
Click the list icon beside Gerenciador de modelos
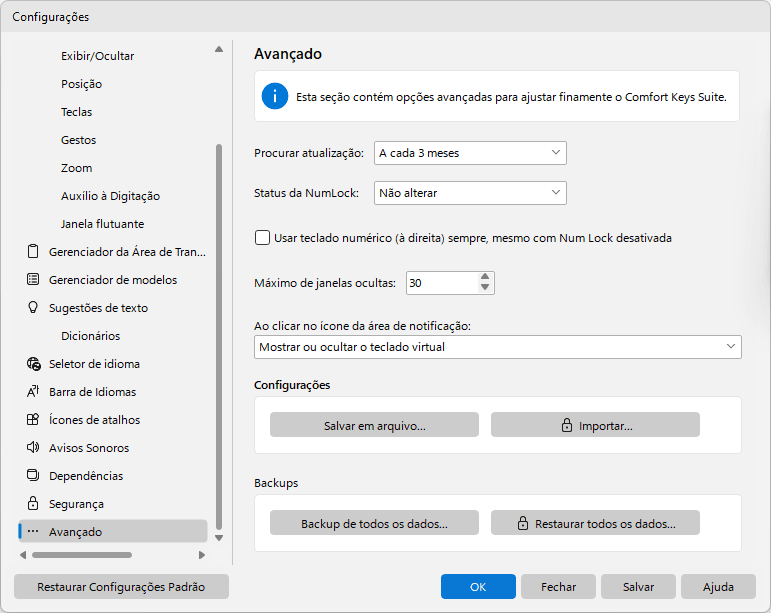coord(33,279)
